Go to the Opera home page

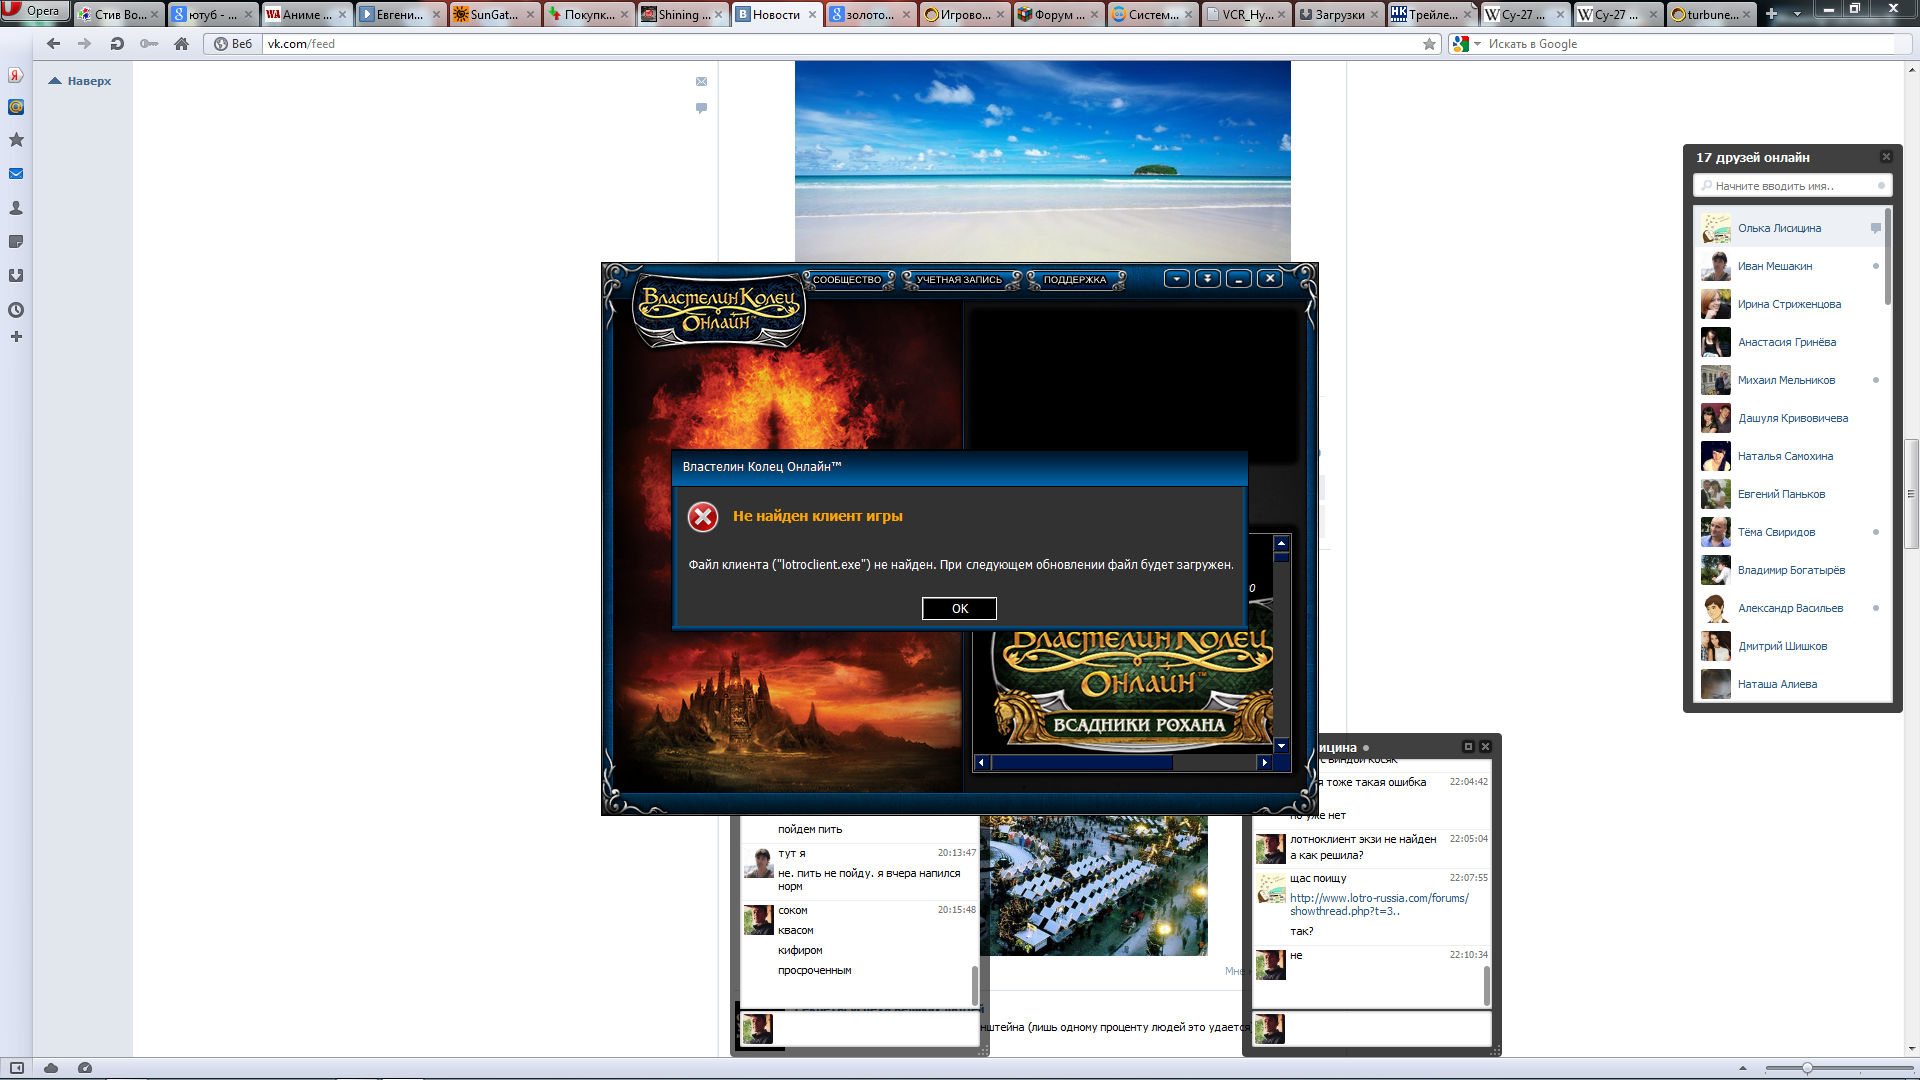(x=181, y=44)
